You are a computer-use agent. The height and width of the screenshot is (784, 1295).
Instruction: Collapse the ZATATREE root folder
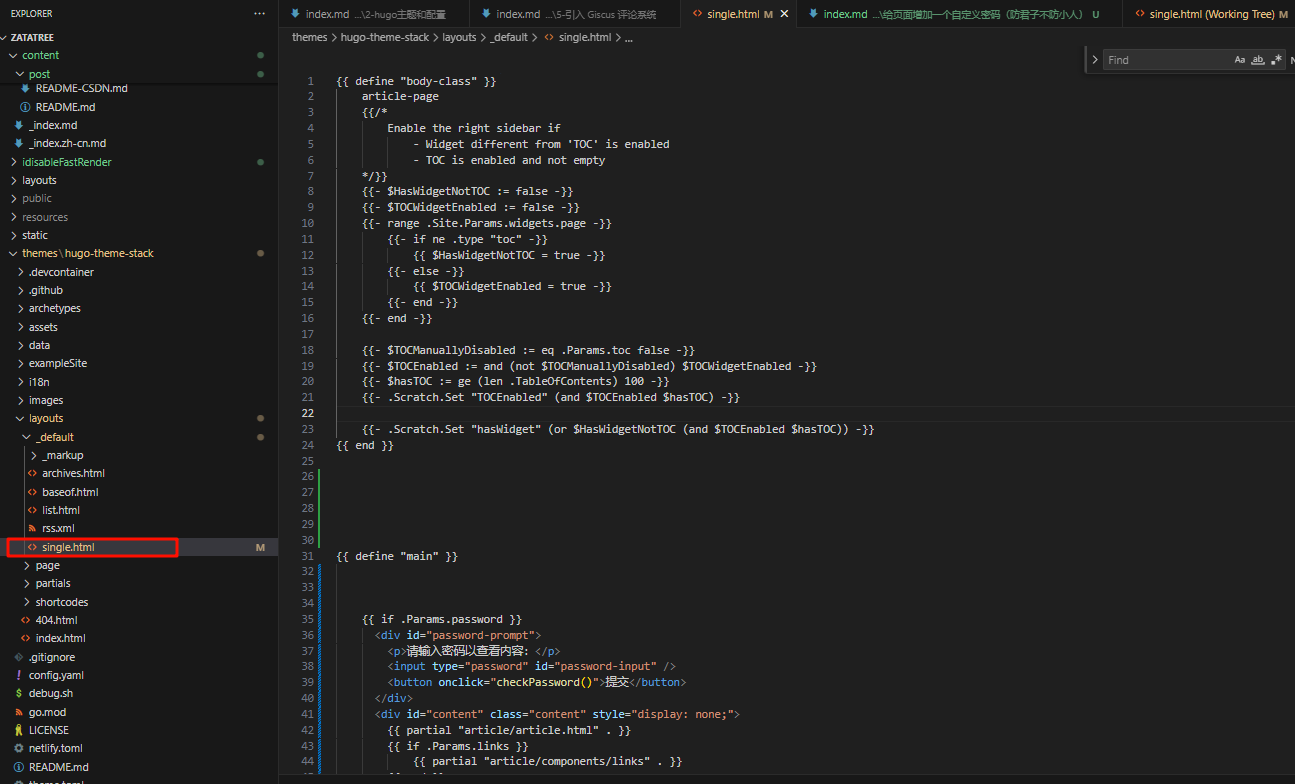(6, 37)
